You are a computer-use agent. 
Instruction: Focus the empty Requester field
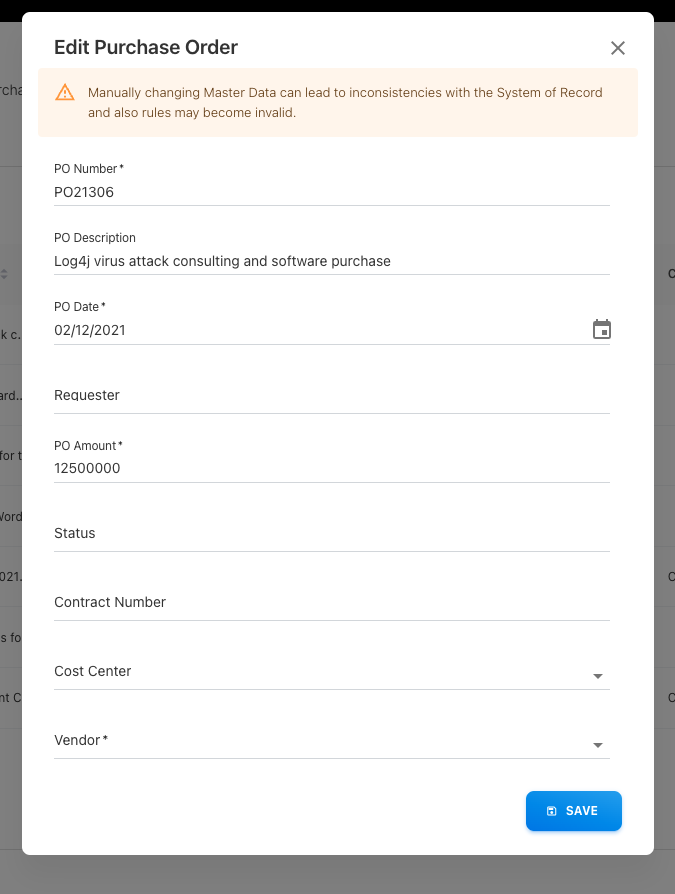330,395
